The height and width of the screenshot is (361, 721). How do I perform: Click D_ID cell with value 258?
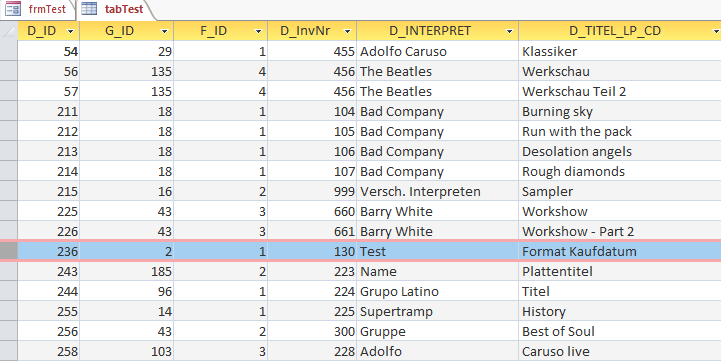pos(49,351)
